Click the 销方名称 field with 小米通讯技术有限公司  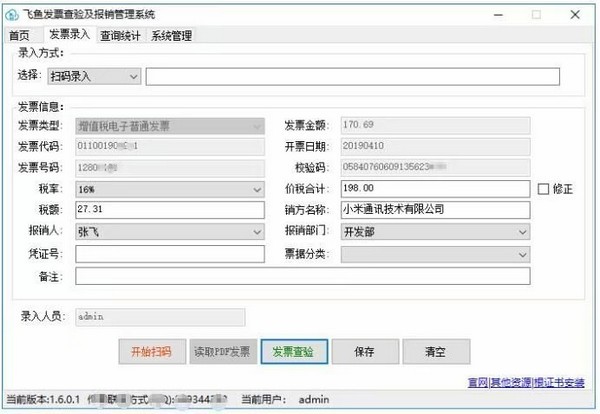435,210
